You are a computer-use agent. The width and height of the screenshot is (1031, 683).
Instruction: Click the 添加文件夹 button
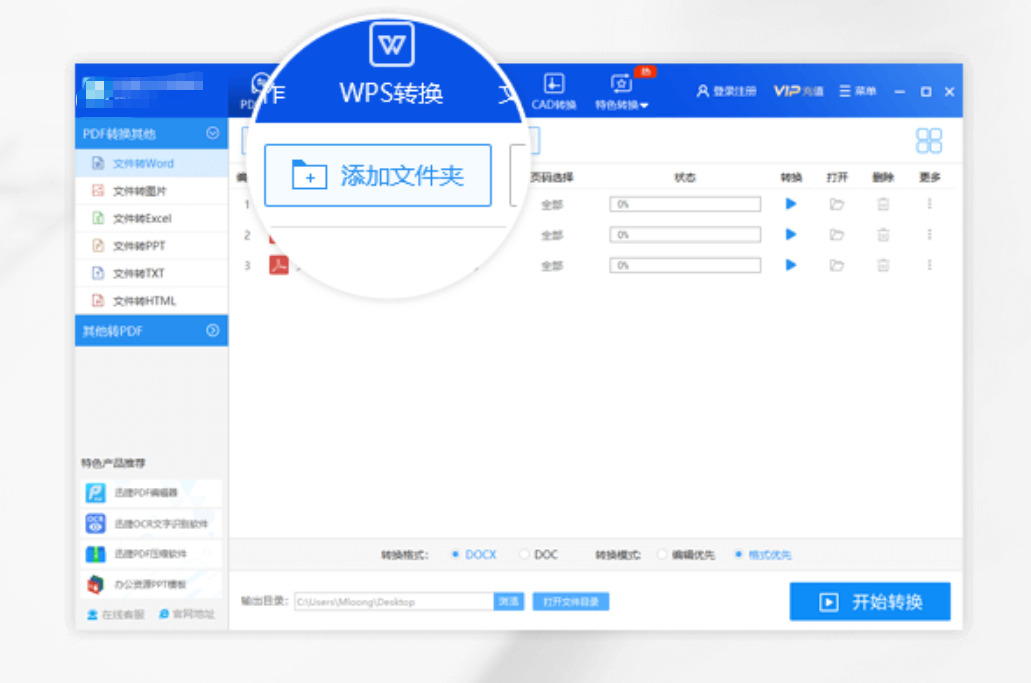pyautogui.click(x=378, y=176)
